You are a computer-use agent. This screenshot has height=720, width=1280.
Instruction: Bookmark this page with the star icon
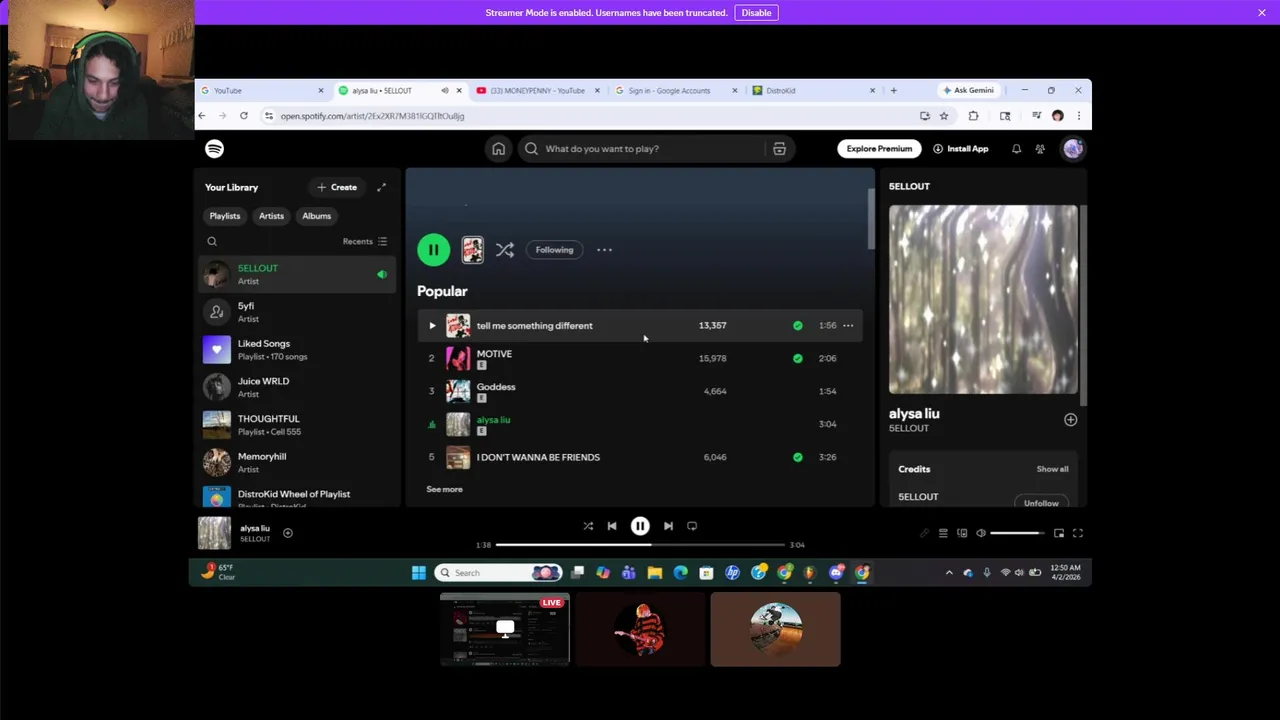click(944, 116)
